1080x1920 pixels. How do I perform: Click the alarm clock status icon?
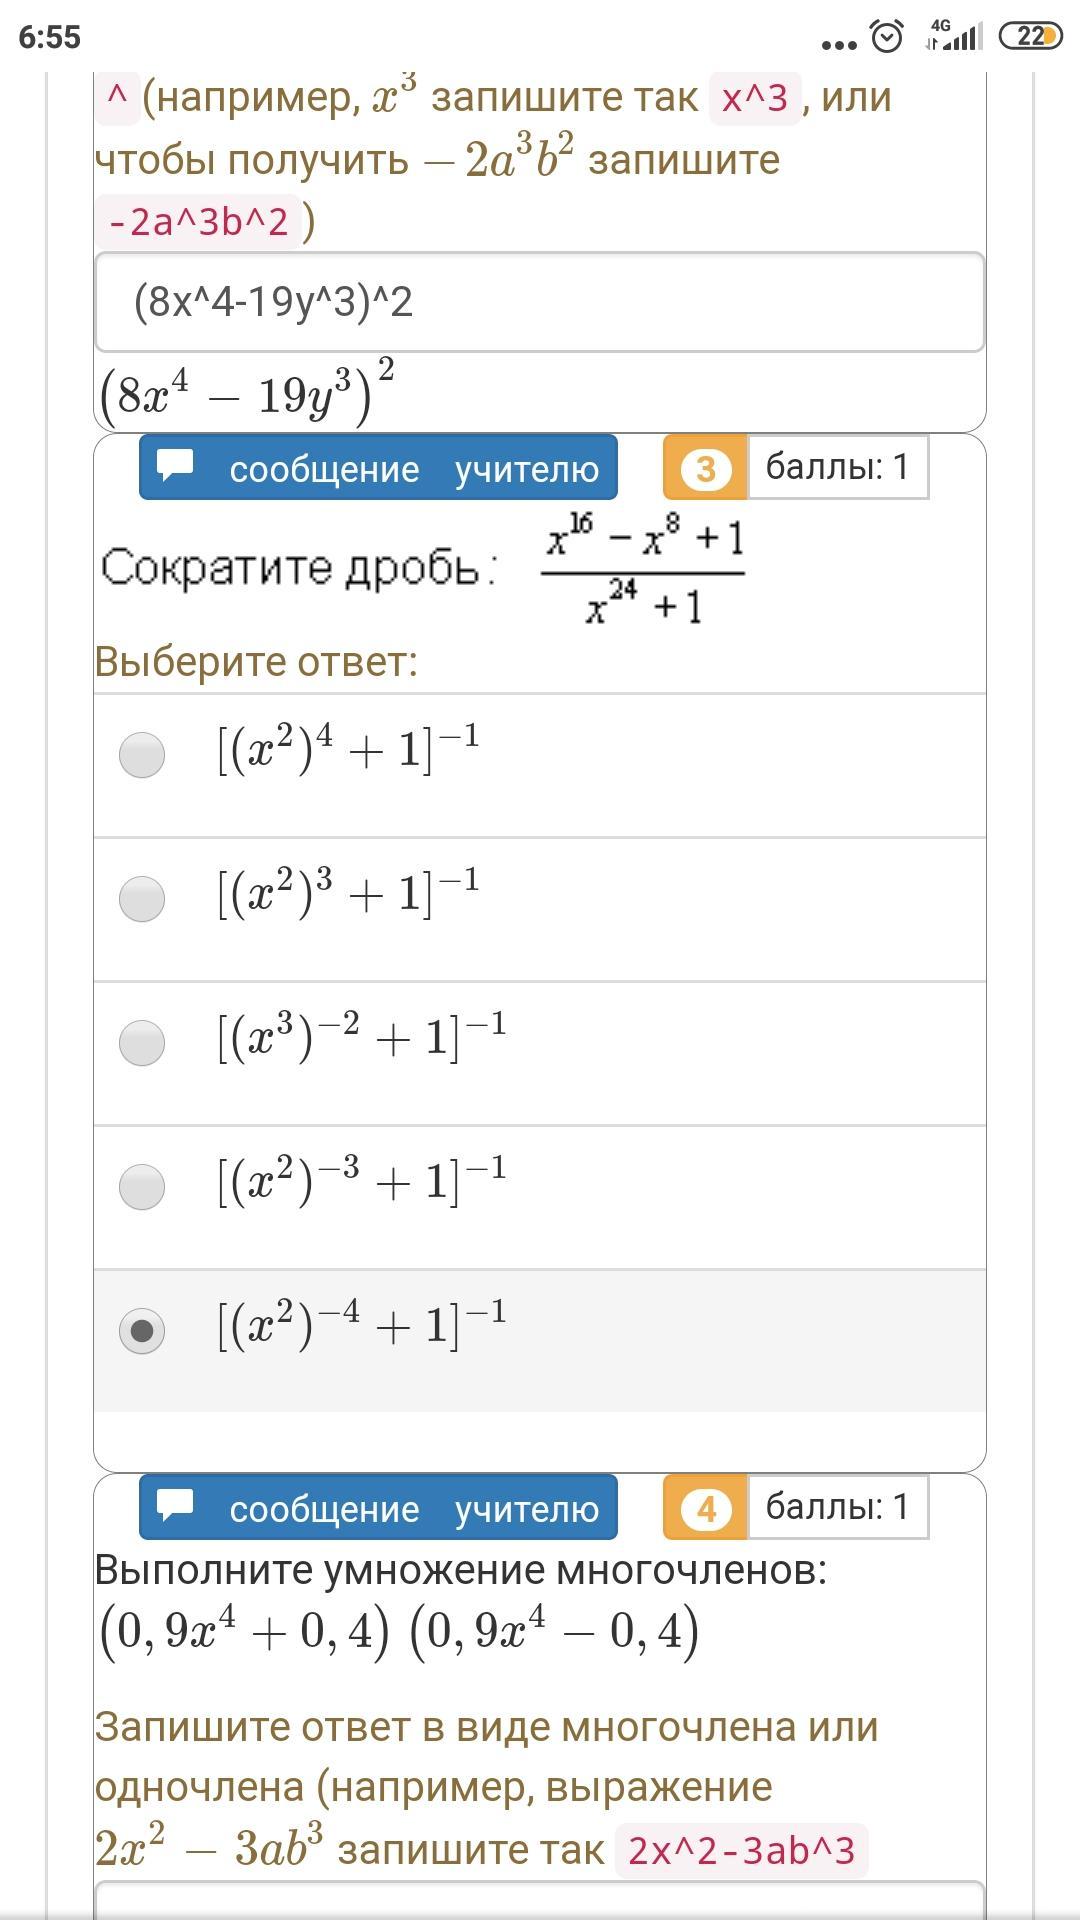(x=887, y=37)
